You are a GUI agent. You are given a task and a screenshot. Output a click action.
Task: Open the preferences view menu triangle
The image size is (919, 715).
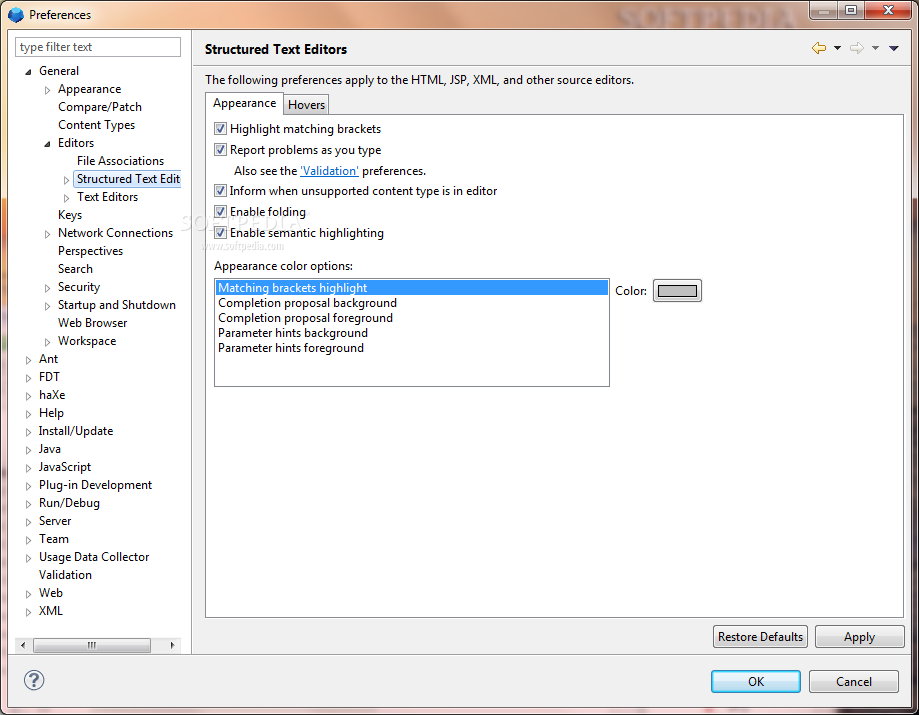(894, 48)
